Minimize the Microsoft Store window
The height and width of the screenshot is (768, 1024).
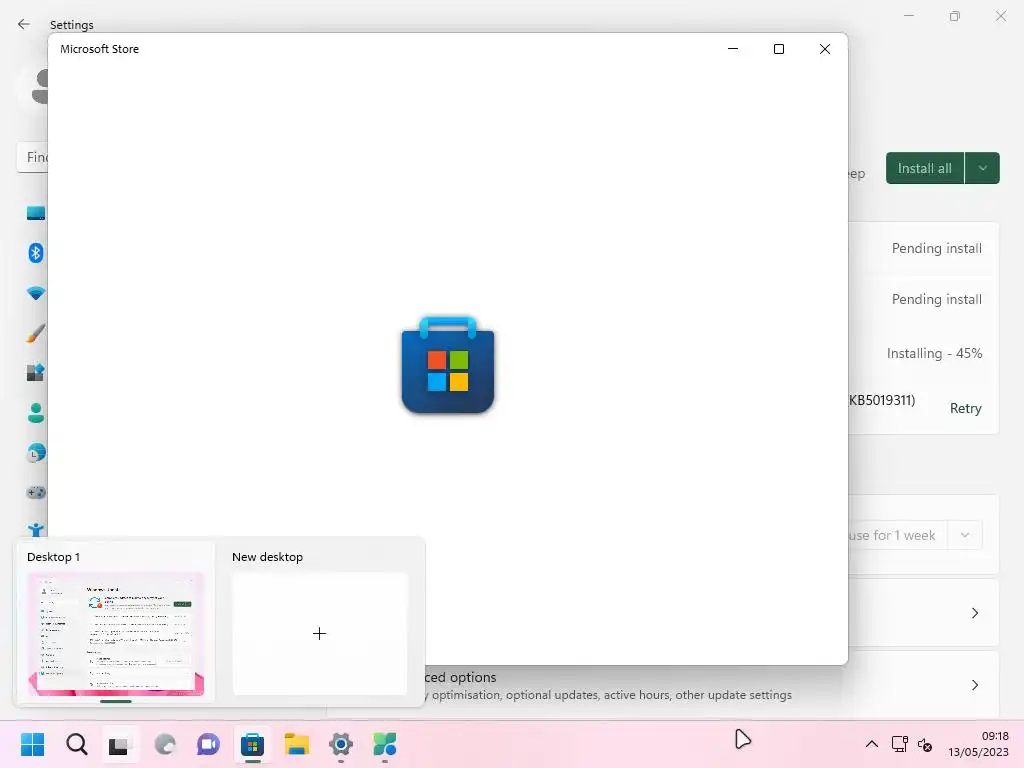tap(733, 49)
